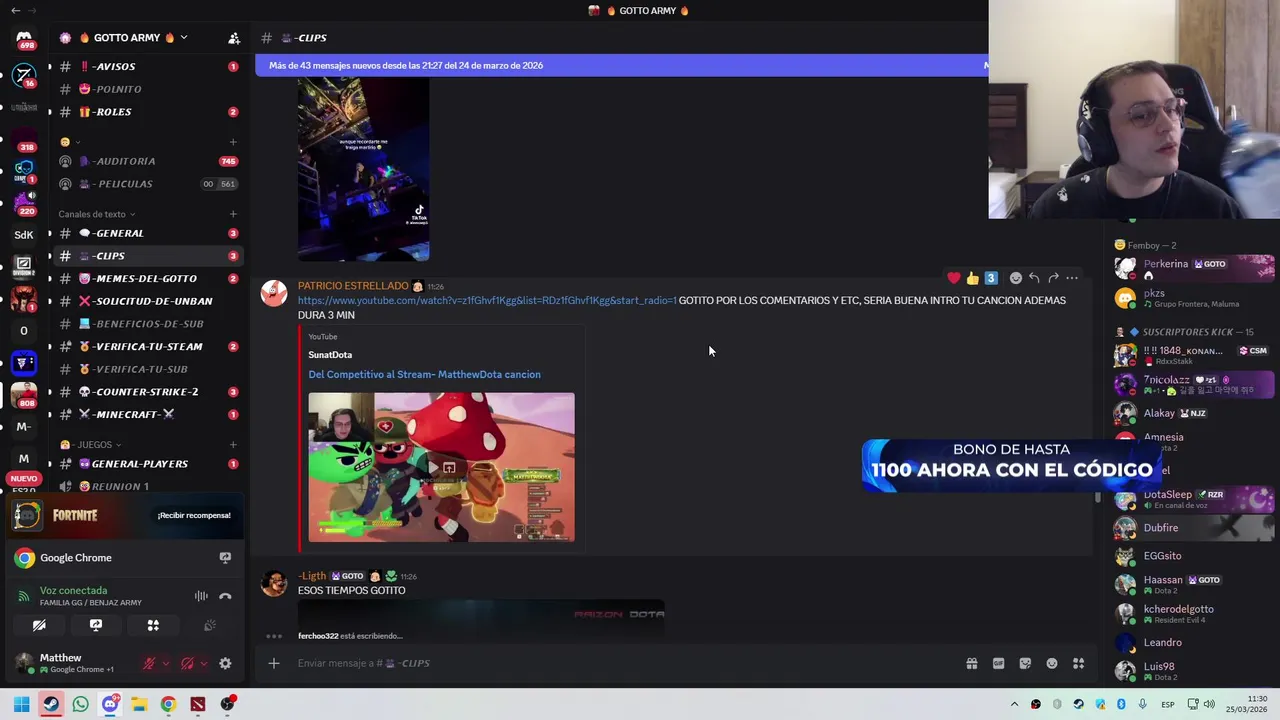
Task: Click SunatDota channel name in embed
Action: [330, 355]
